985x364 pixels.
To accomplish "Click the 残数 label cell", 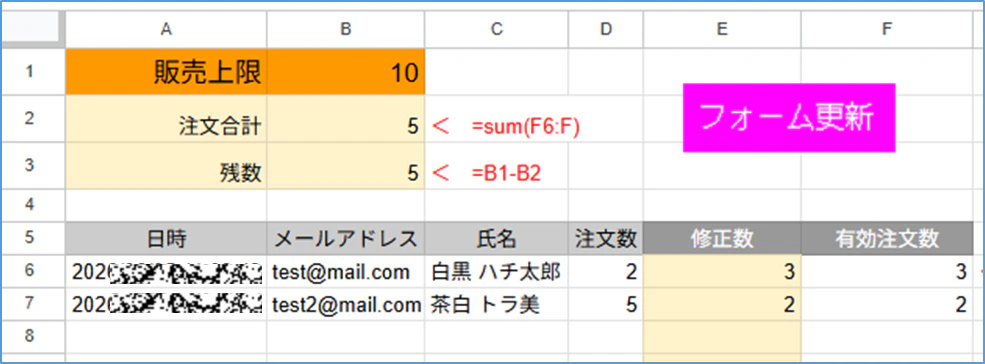I will (166, 166).
